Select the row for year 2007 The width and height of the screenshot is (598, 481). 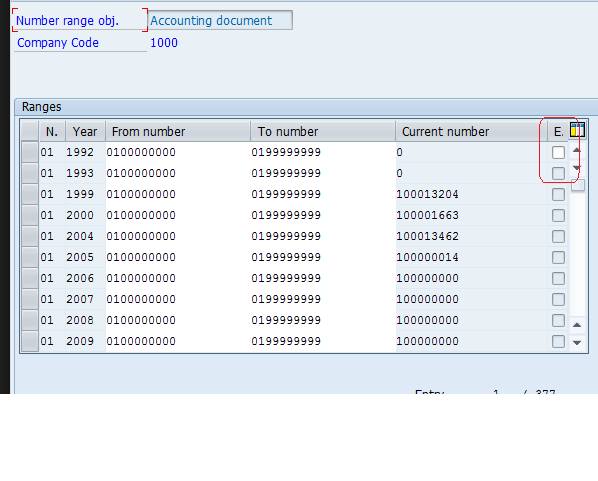(30, 299)
